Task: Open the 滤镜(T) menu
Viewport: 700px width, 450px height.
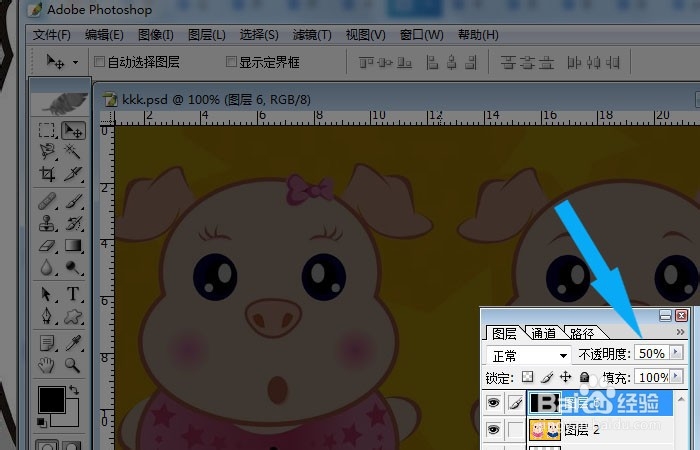Action: (312, 35)
